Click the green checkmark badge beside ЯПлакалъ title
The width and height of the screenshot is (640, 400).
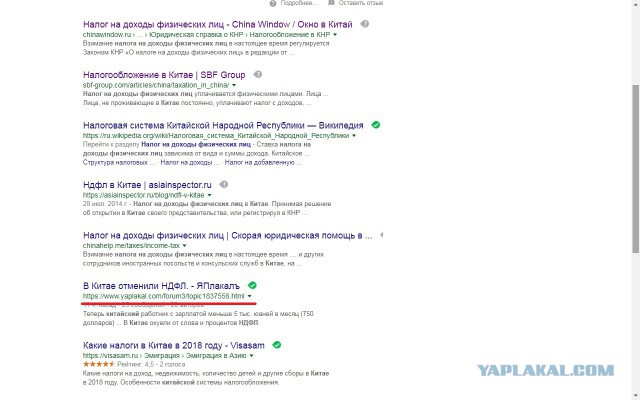point(252,285)
